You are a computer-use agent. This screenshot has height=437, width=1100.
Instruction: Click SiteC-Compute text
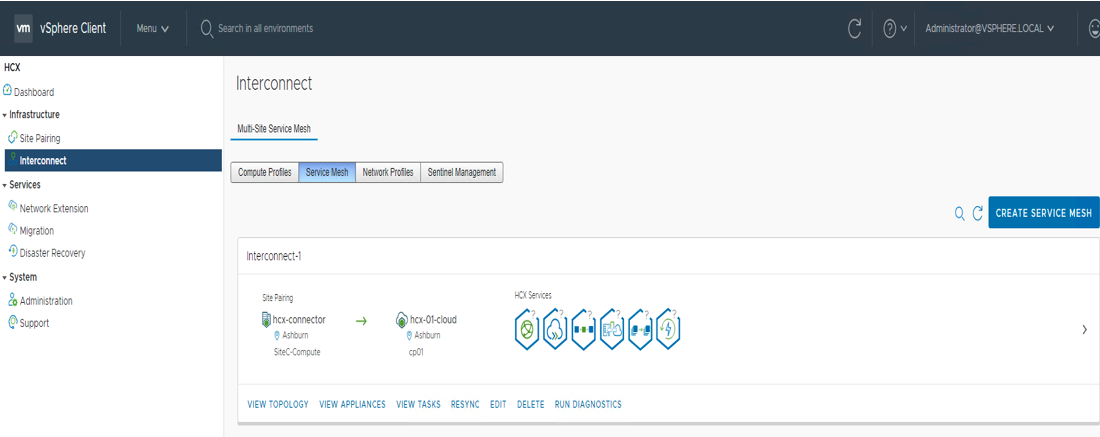[297, 352]
